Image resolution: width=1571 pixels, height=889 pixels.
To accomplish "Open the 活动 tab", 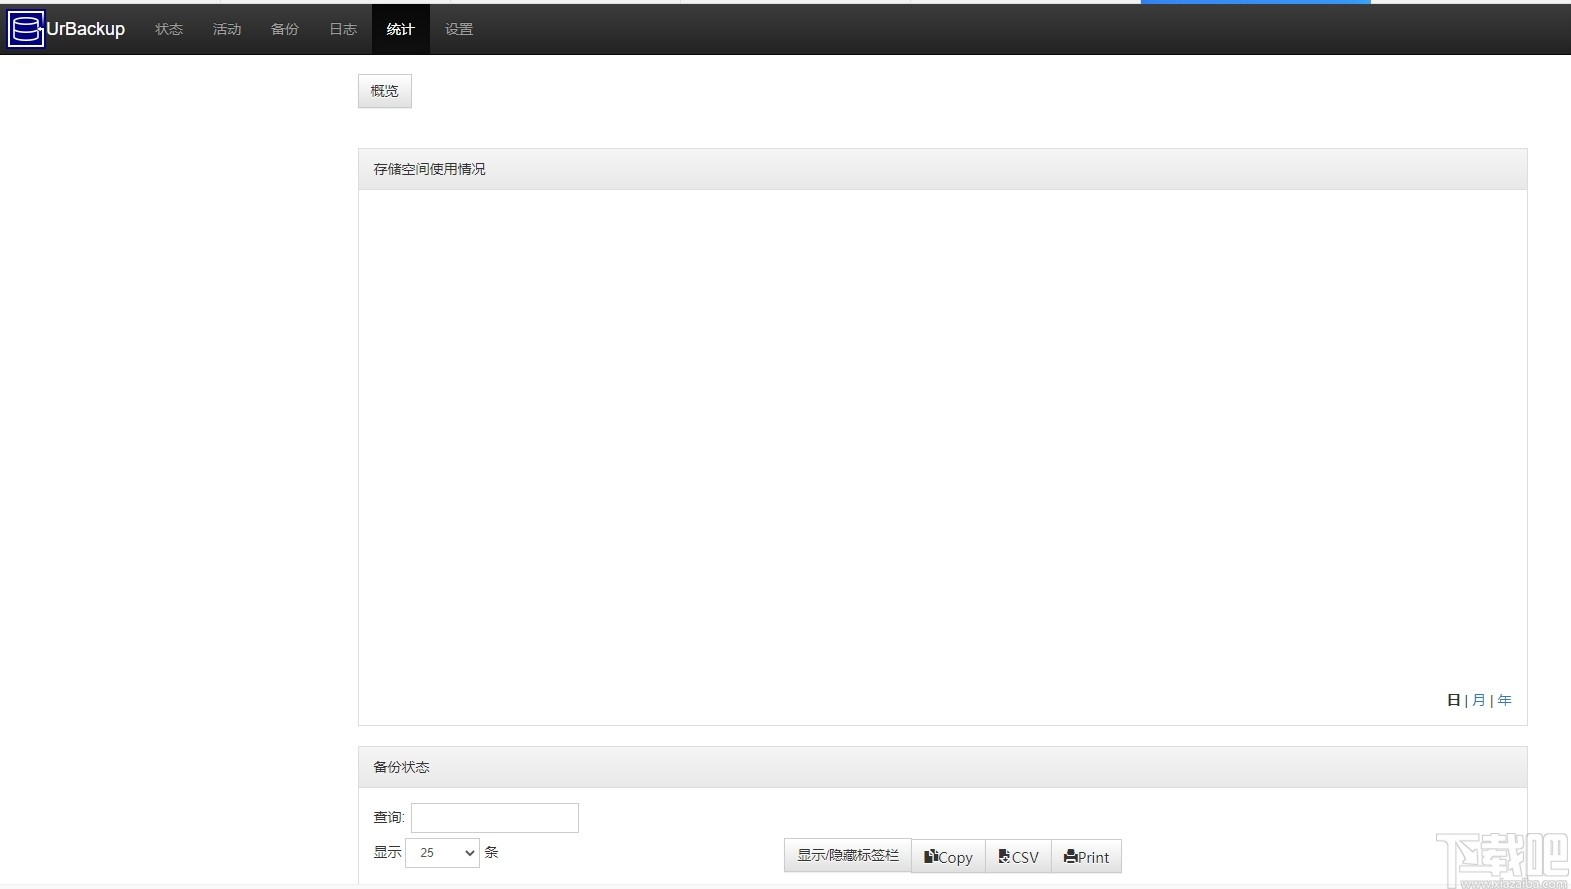I will (227, 29).
